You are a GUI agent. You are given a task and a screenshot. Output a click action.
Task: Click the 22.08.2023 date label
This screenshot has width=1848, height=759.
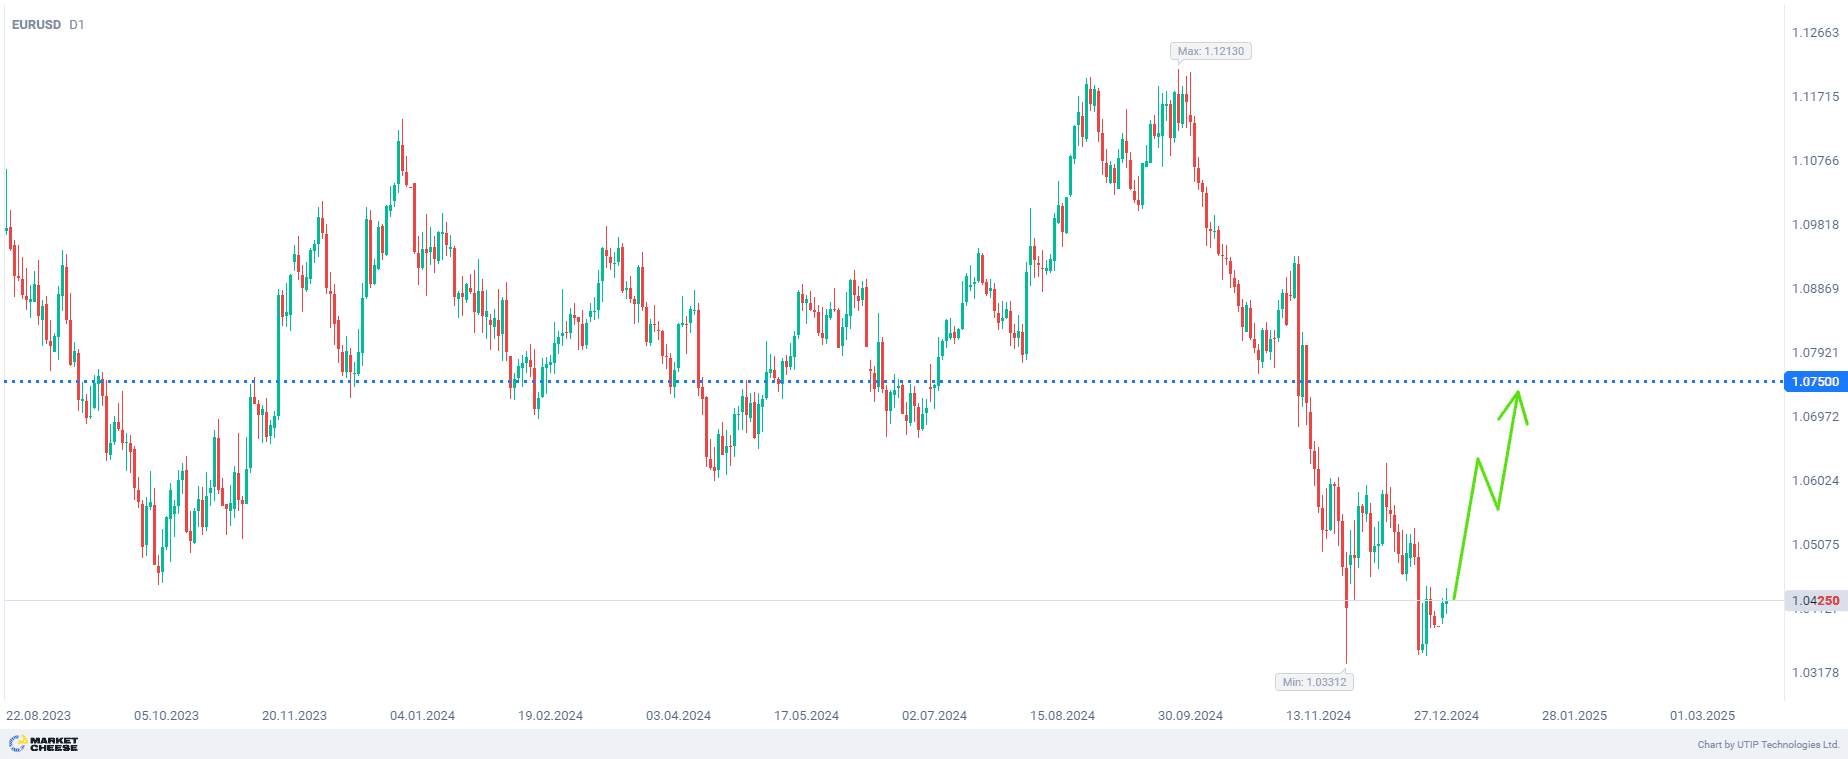[x=38, y=716]
